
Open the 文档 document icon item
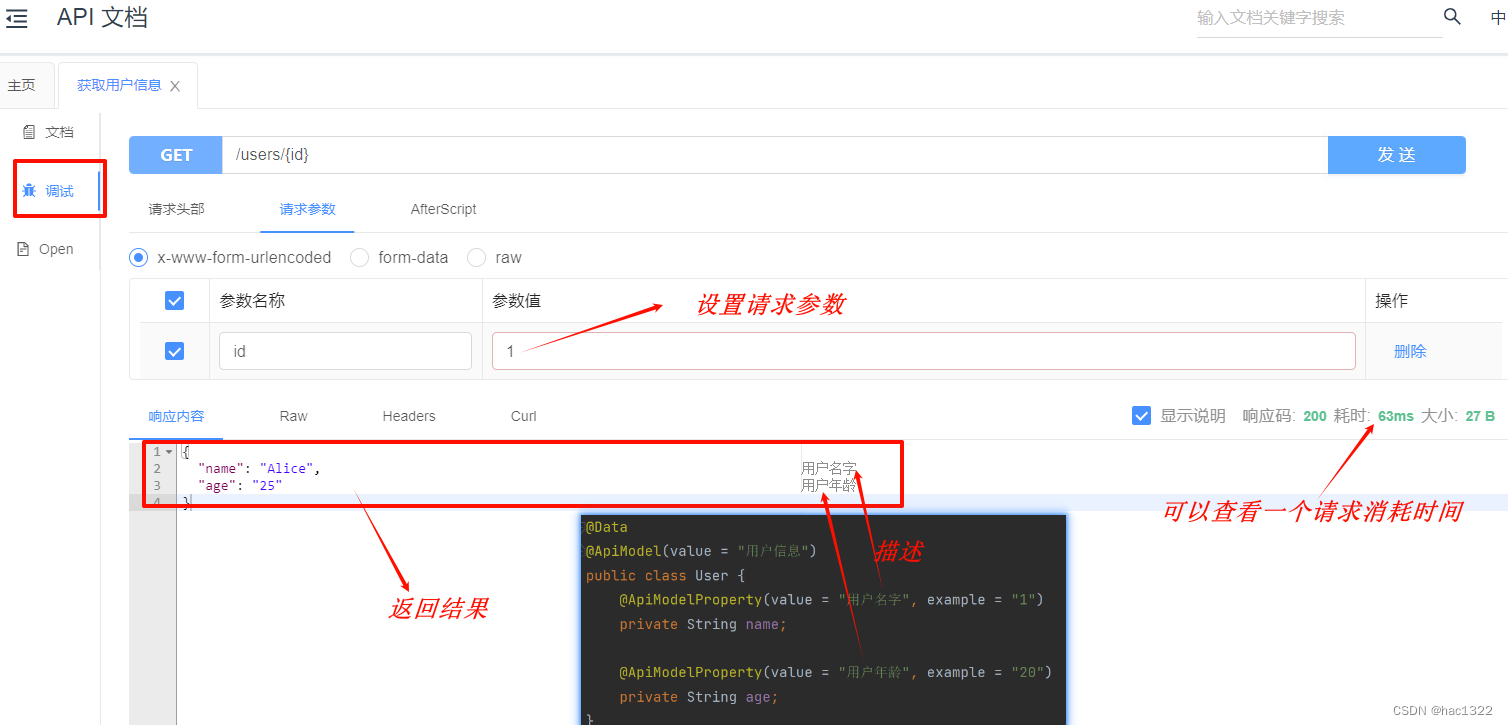29,132
